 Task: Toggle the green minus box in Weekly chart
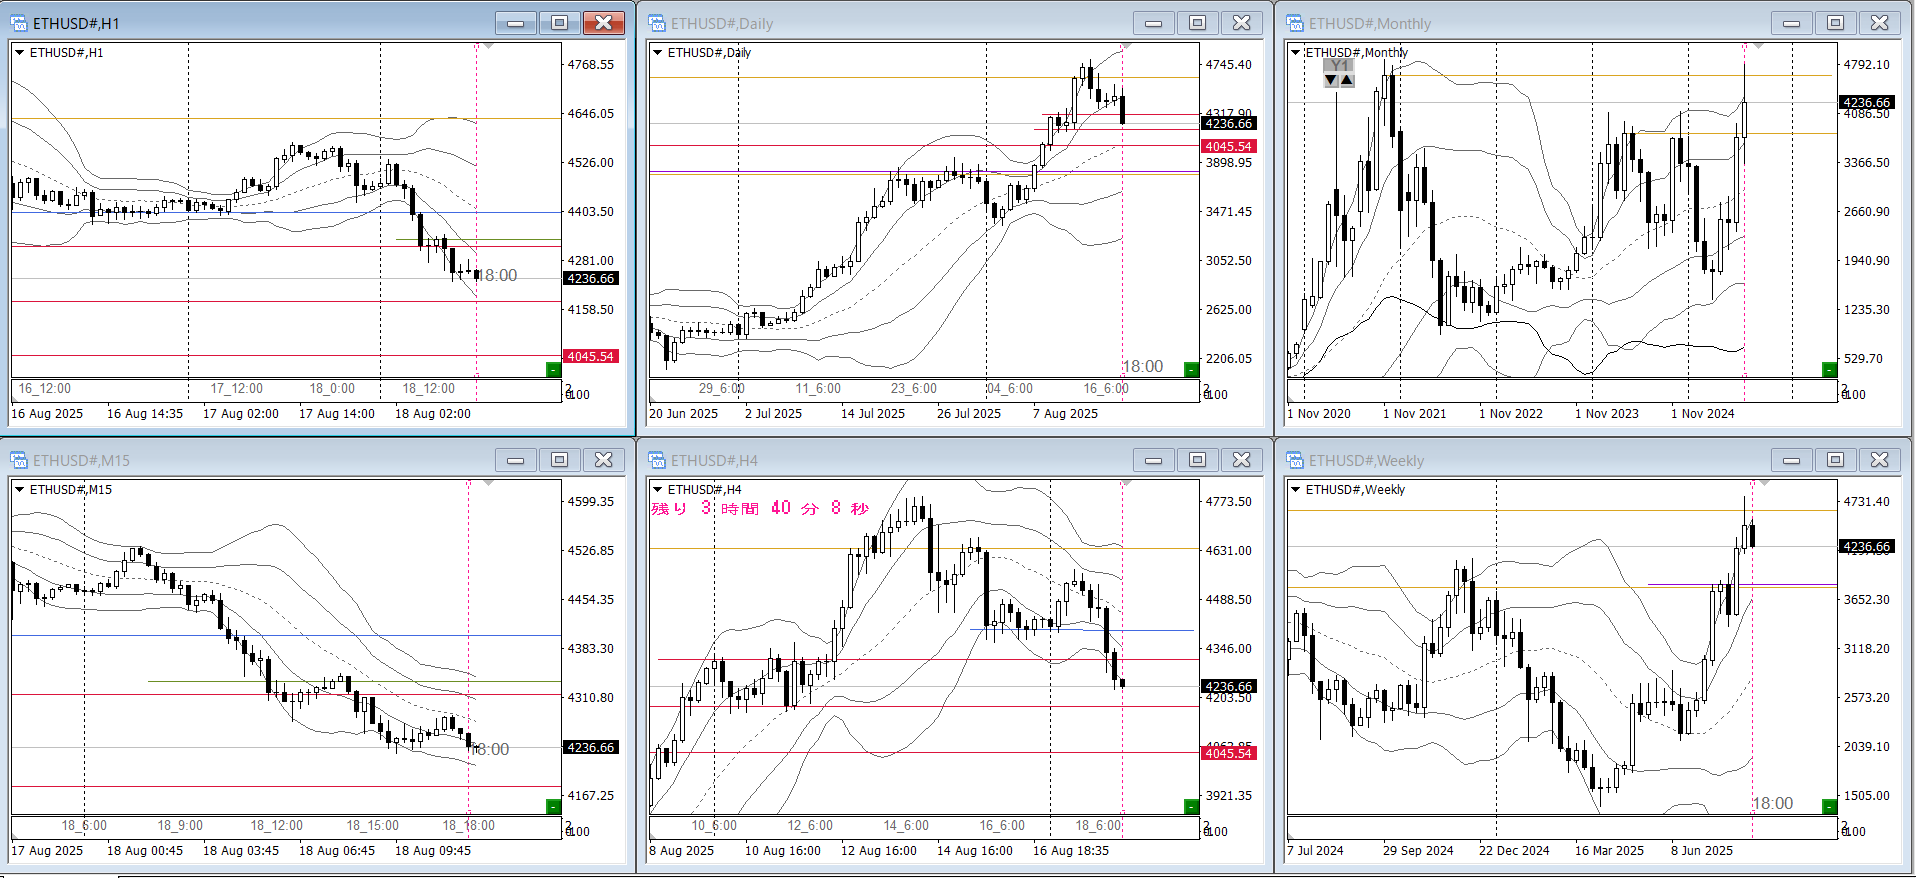pyautogui.click(x=1829, y=807)
